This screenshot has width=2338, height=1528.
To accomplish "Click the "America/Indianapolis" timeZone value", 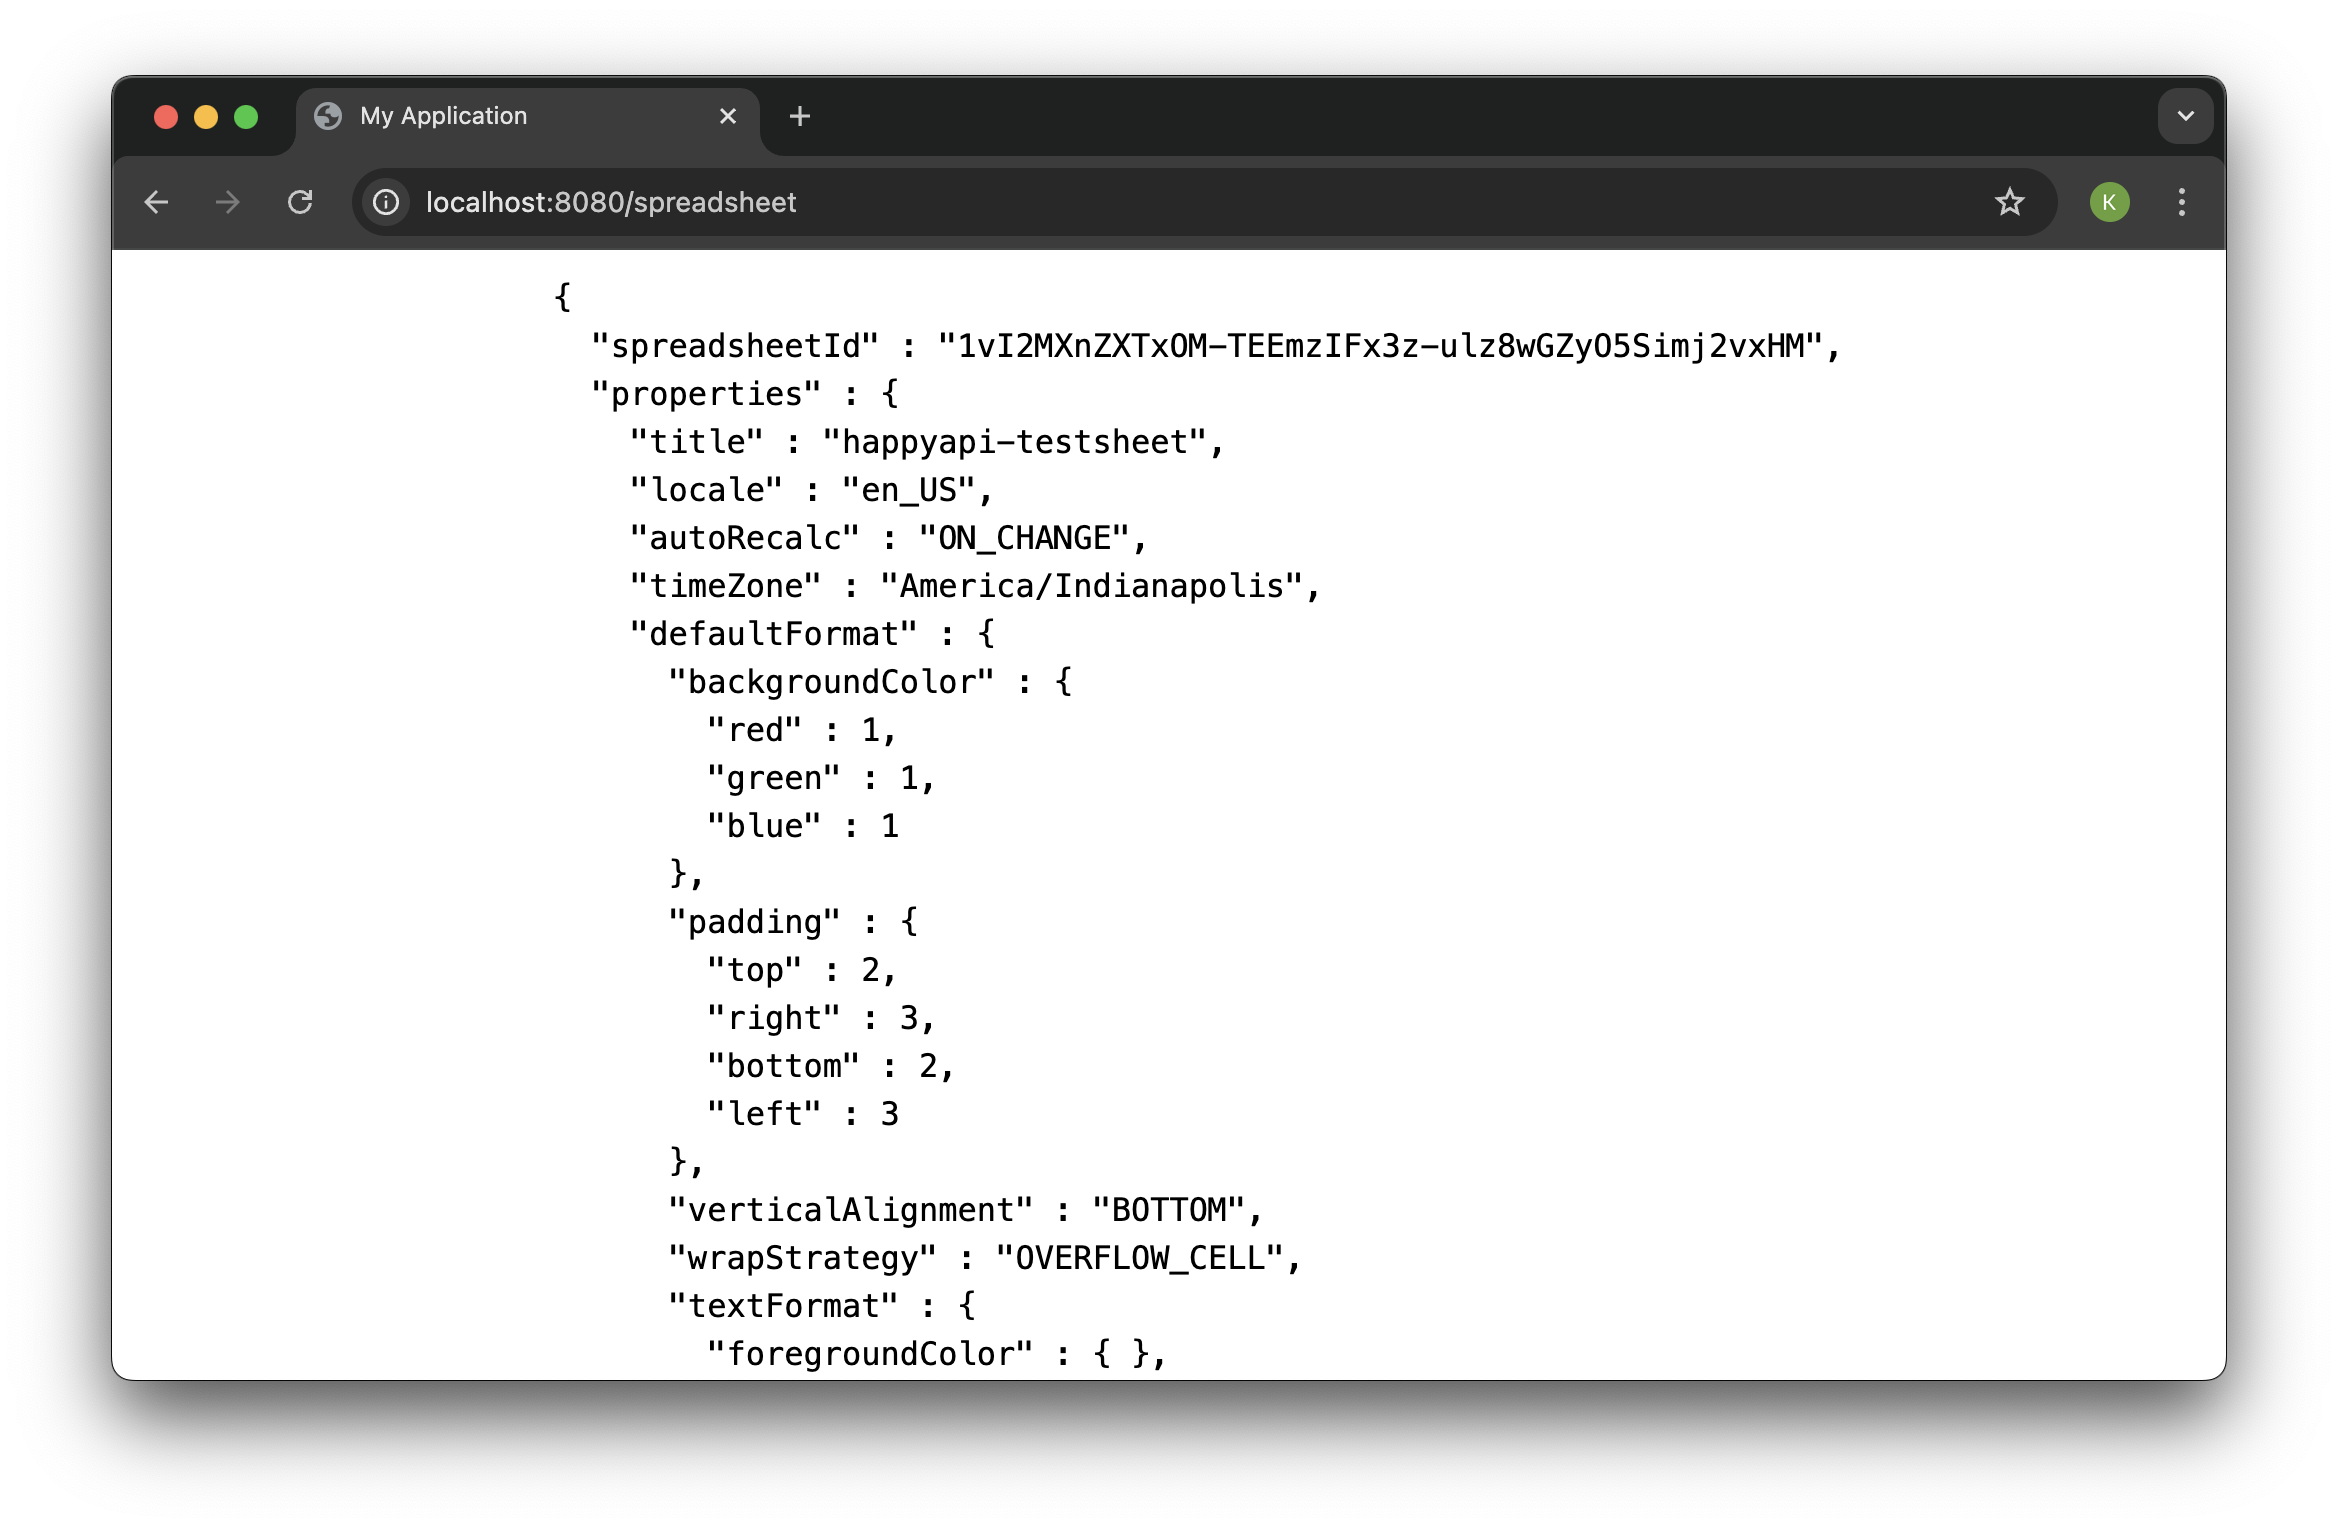I will pyautogui.click(x=1091, y=586).
